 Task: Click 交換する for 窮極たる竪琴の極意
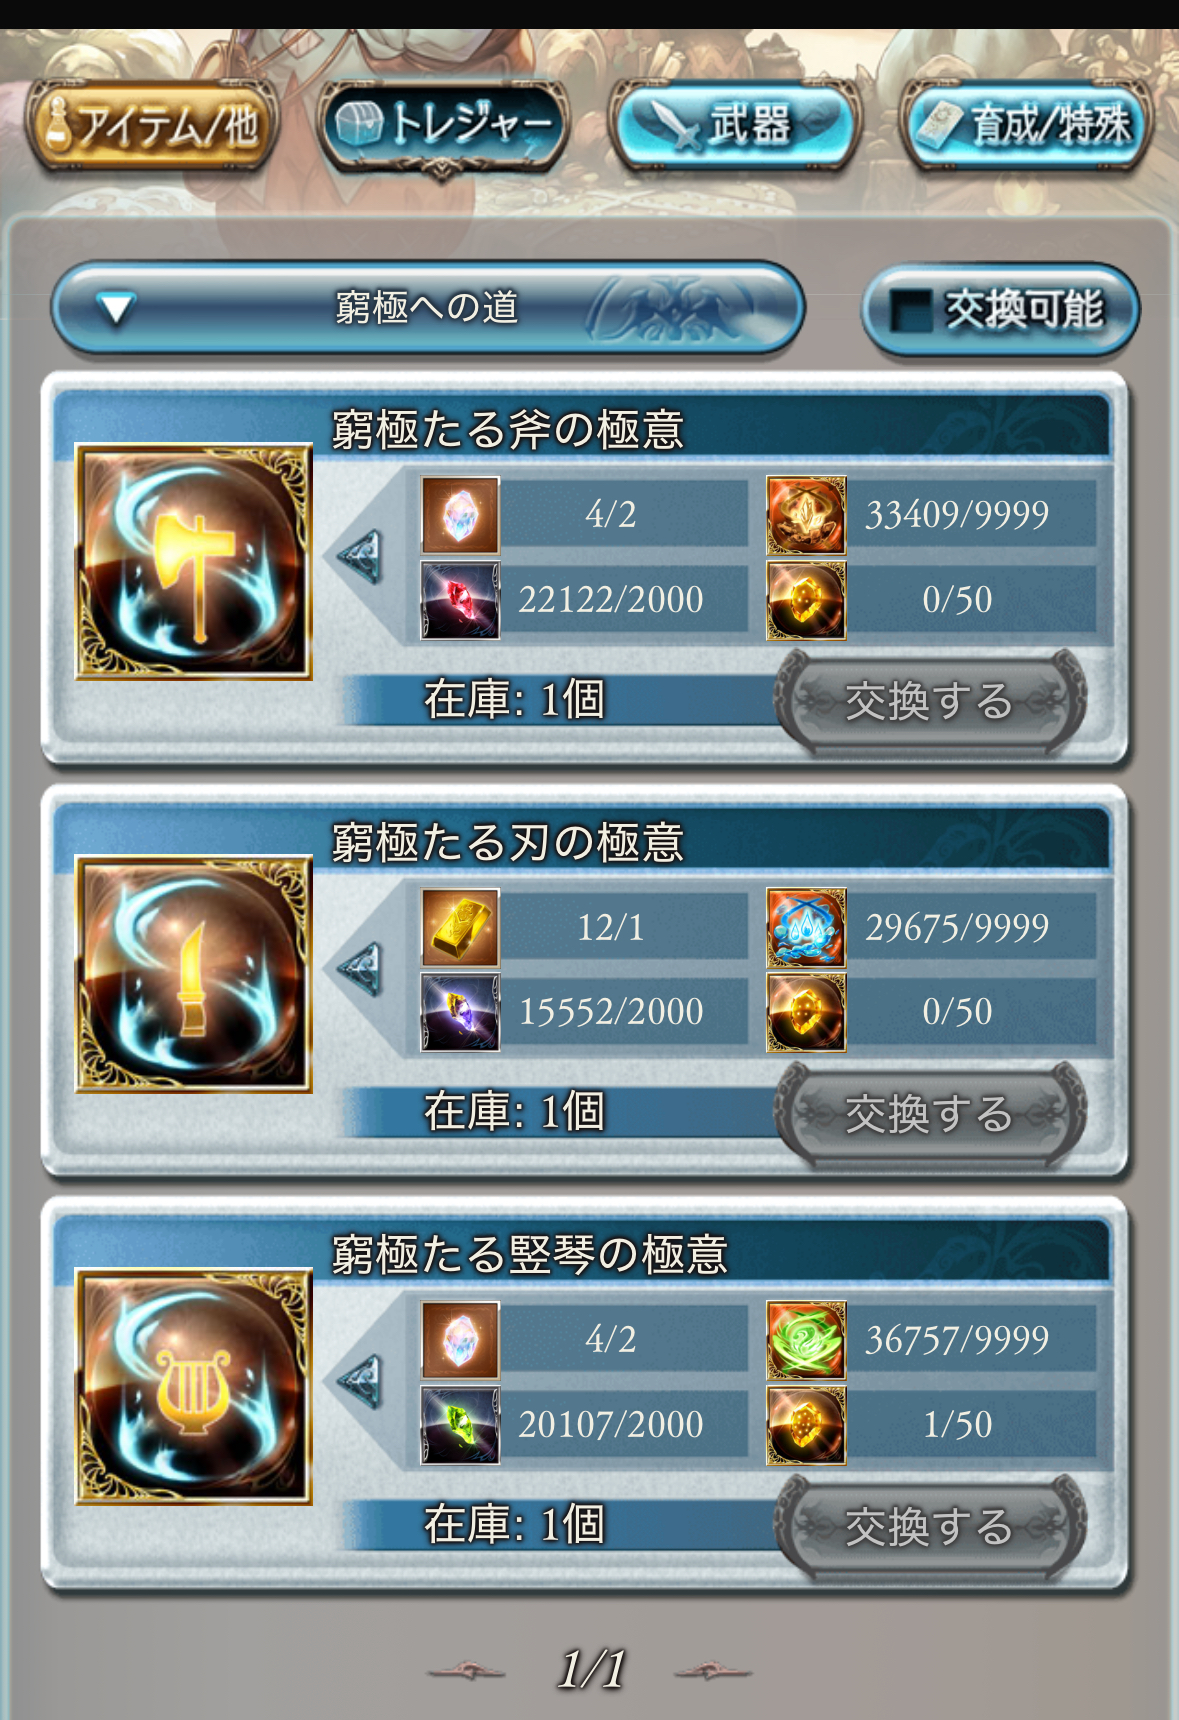click(x=930, y=1527)
